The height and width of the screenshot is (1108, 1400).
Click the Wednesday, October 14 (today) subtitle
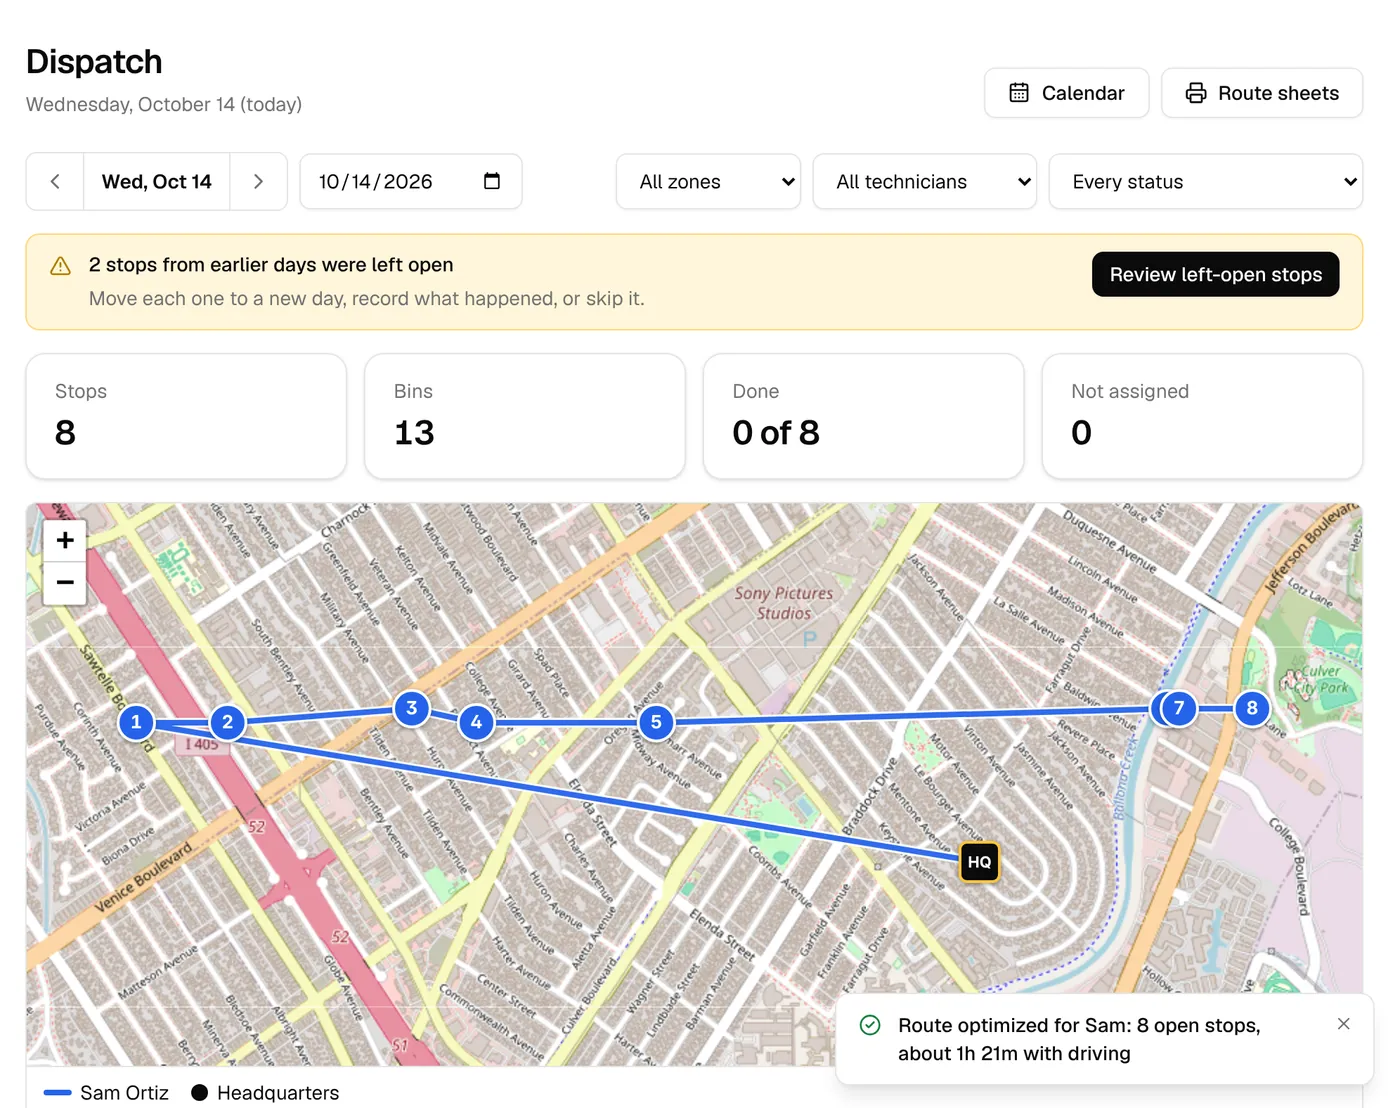(164, 104)
